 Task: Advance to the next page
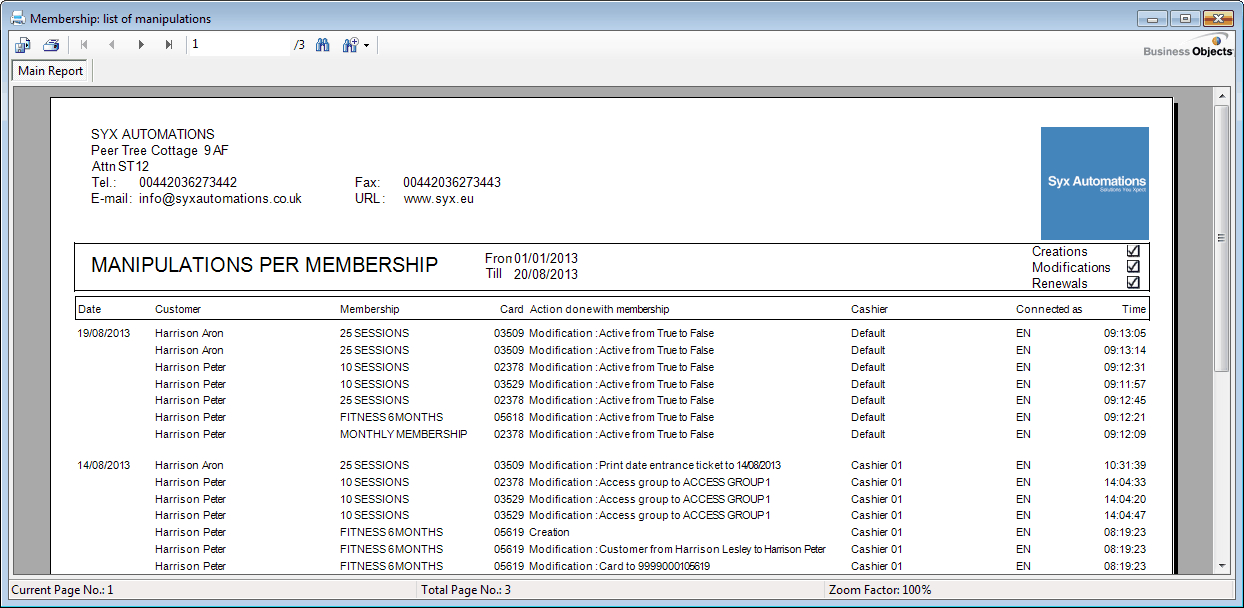pos(141,45)
